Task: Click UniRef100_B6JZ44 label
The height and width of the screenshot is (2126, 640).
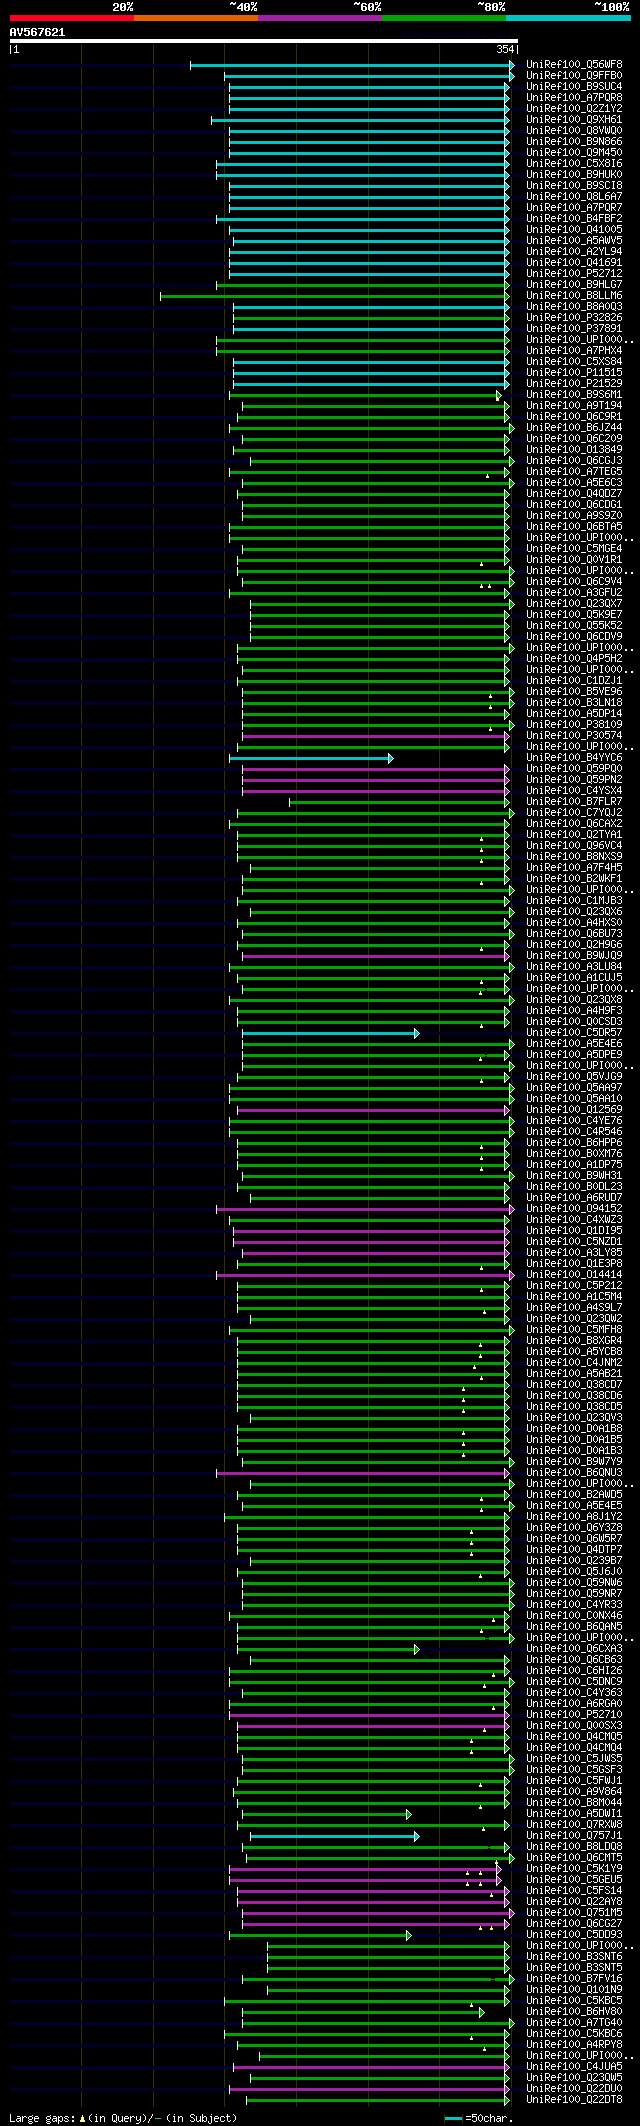Action: [574, 428]
